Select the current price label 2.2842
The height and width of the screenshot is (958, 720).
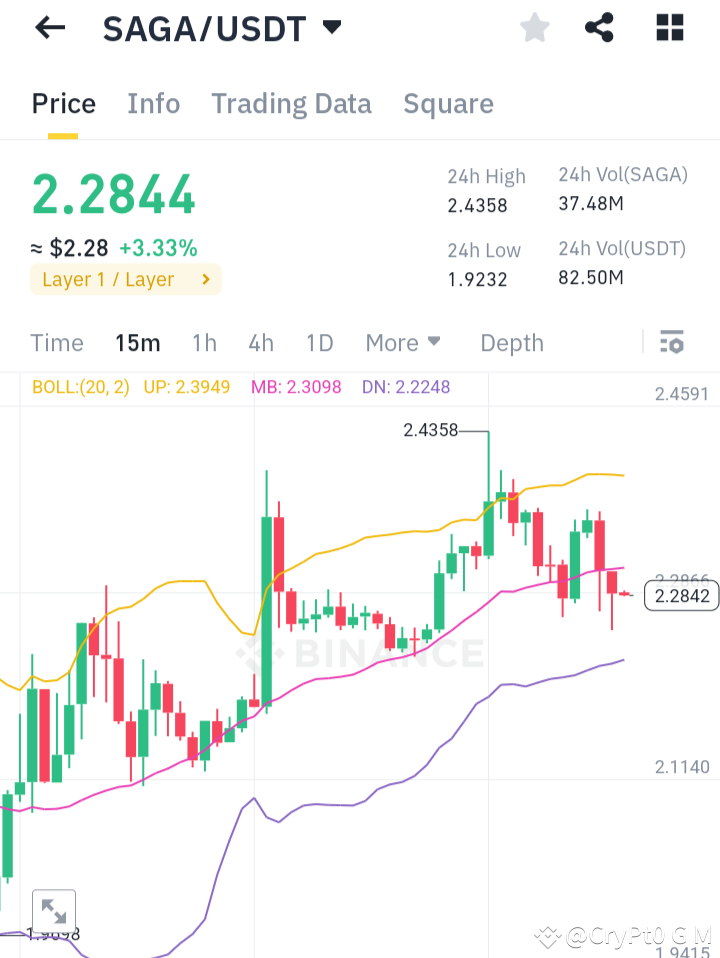click(681, 595)
